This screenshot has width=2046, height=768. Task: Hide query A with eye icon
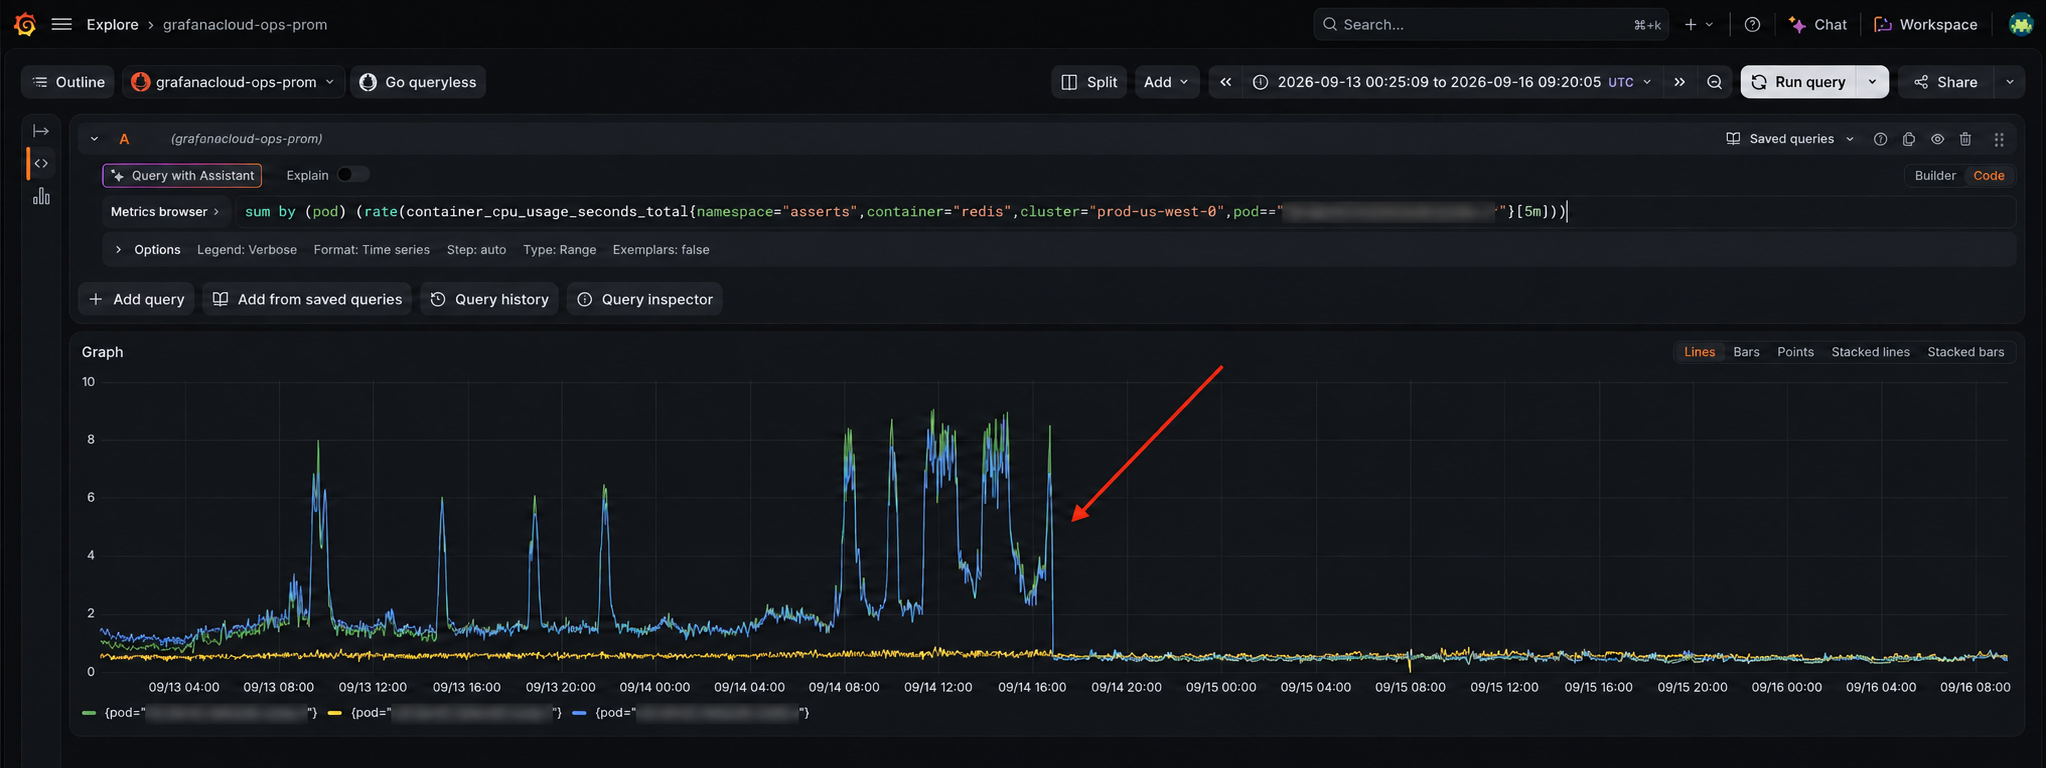tap(1937, 139)
